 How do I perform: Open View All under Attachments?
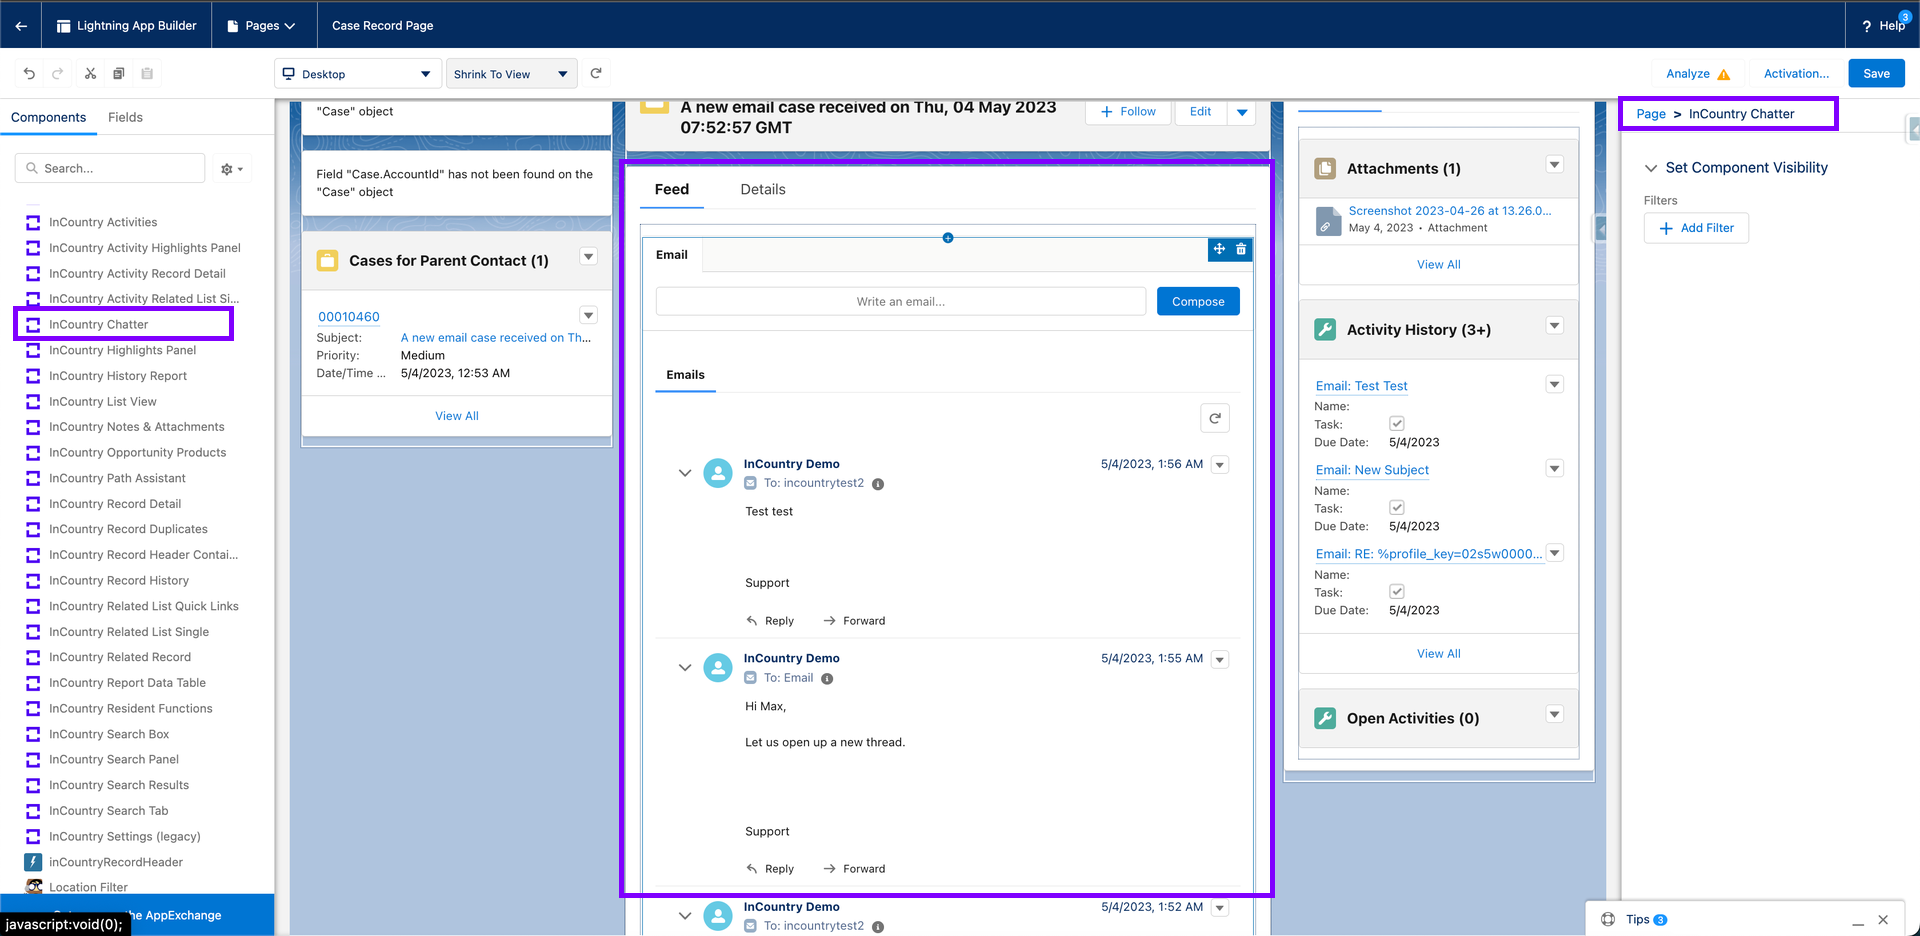coord(1438,264)
